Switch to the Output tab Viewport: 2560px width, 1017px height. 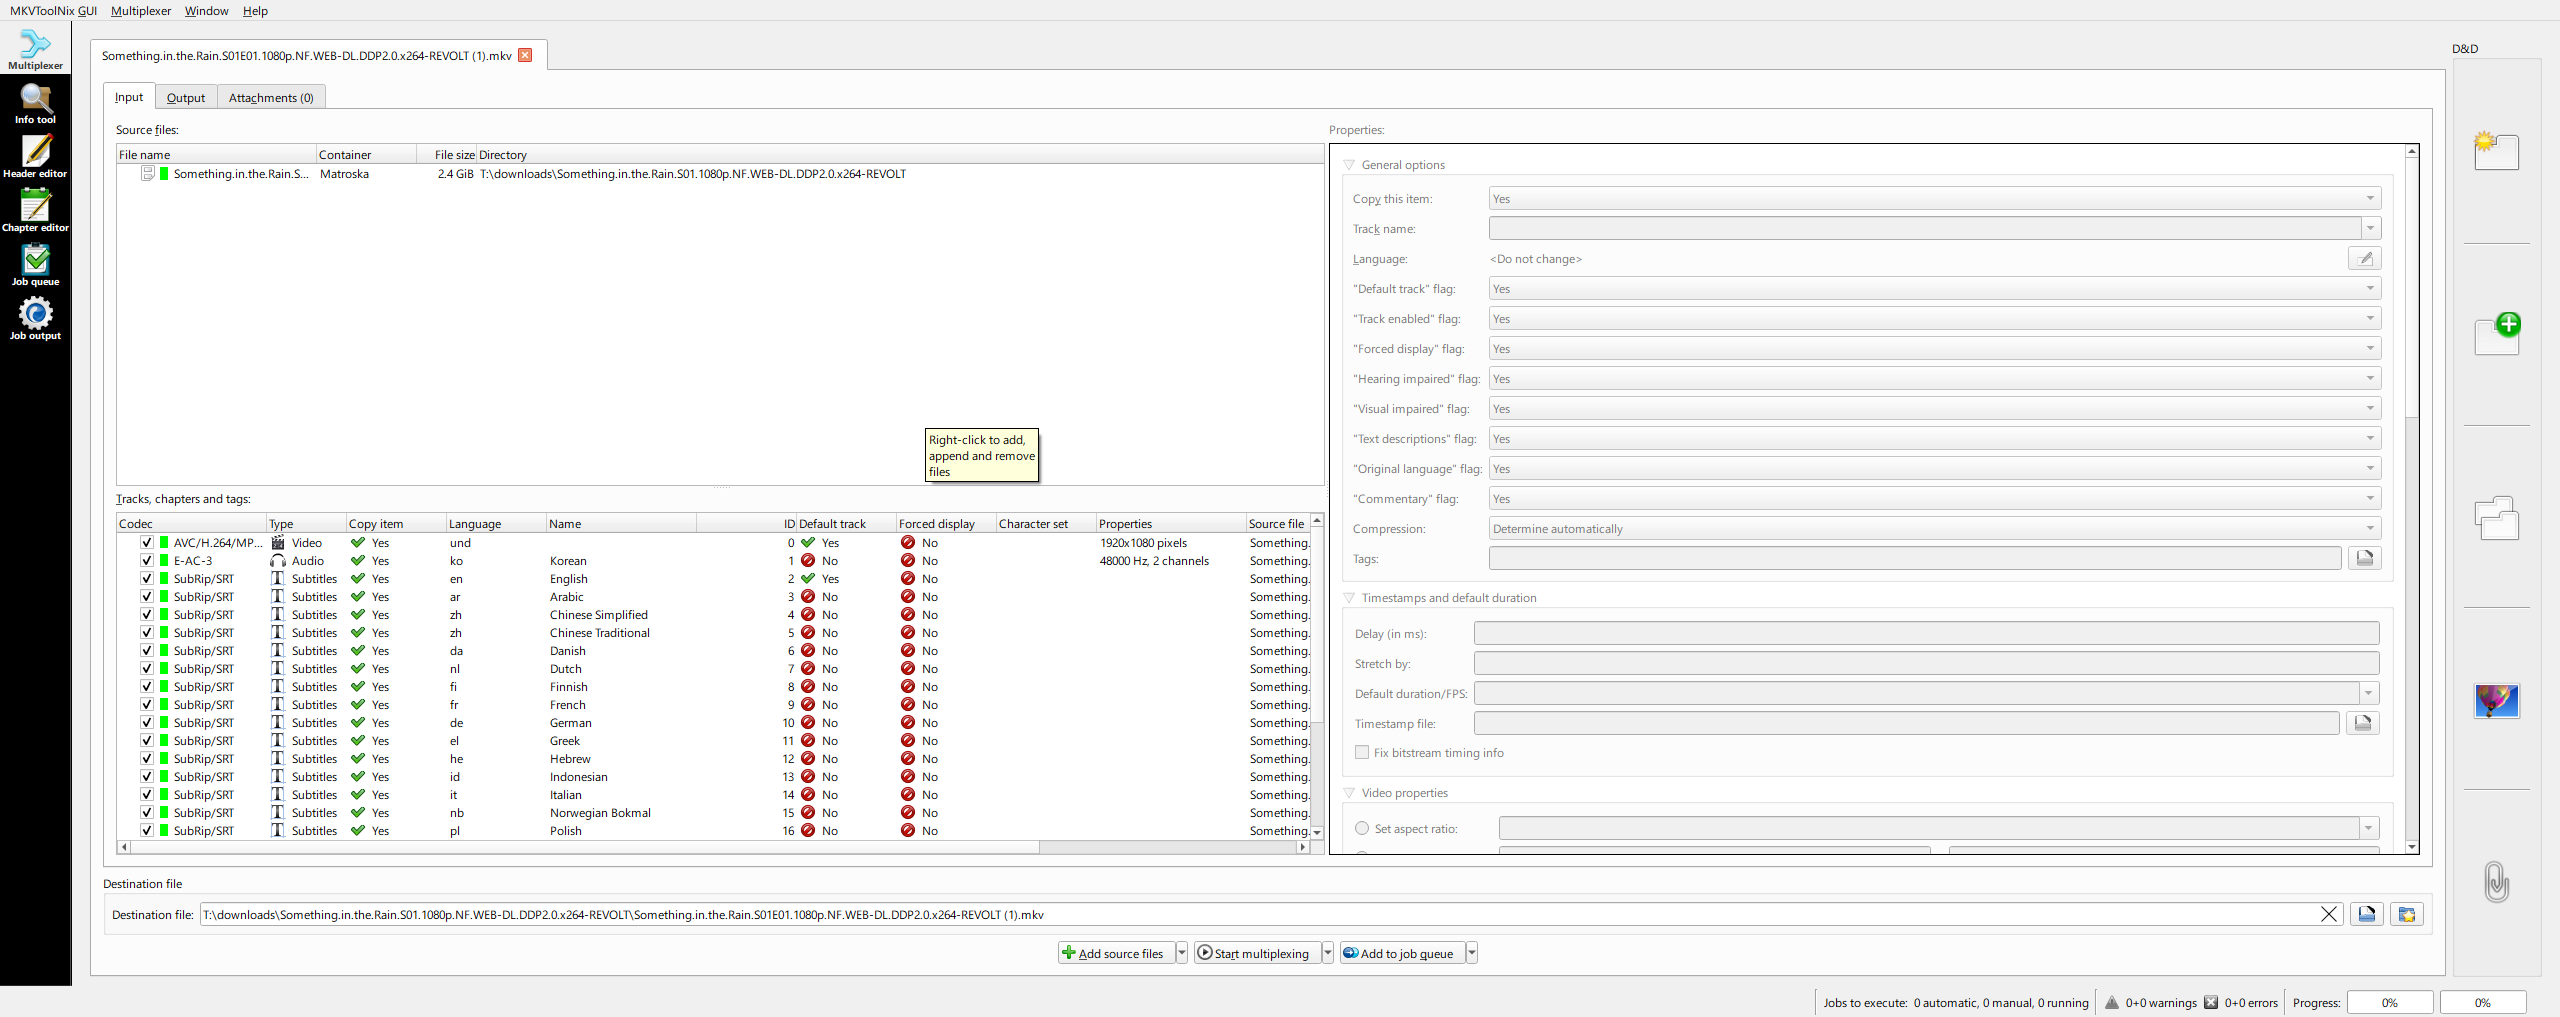tap(186, 97)
